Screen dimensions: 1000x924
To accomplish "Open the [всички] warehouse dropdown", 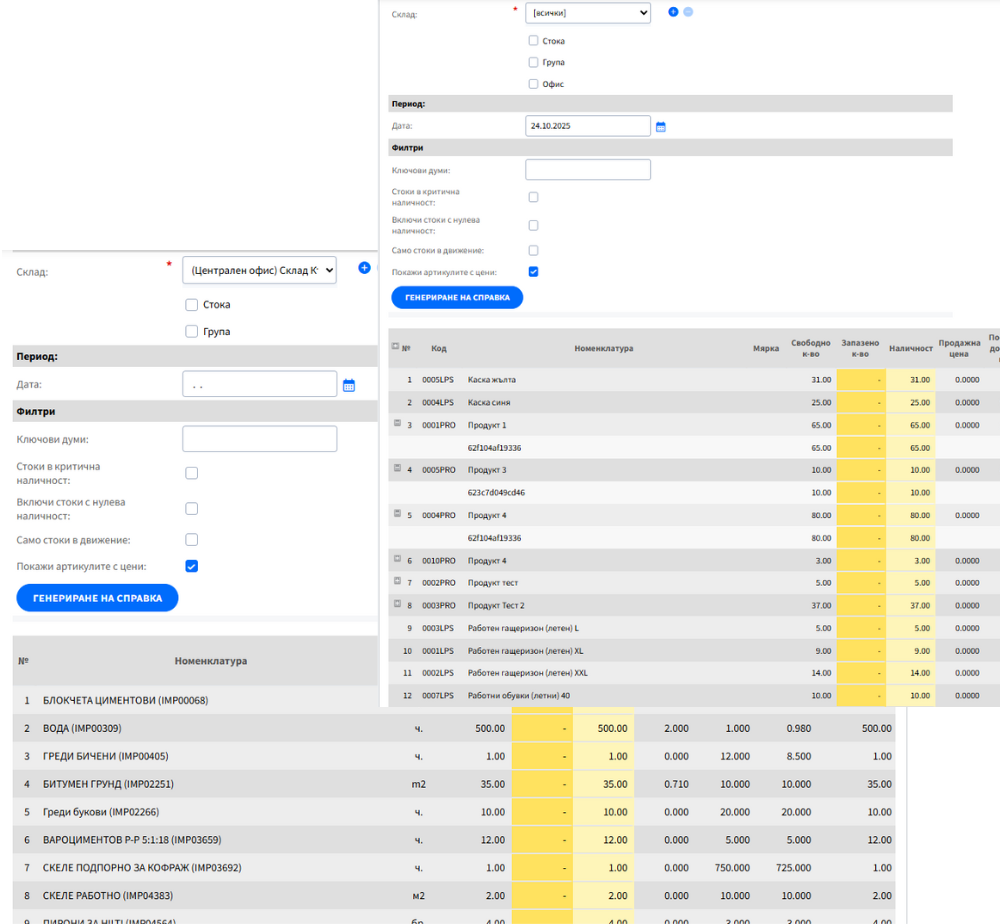I will (587, 13).
